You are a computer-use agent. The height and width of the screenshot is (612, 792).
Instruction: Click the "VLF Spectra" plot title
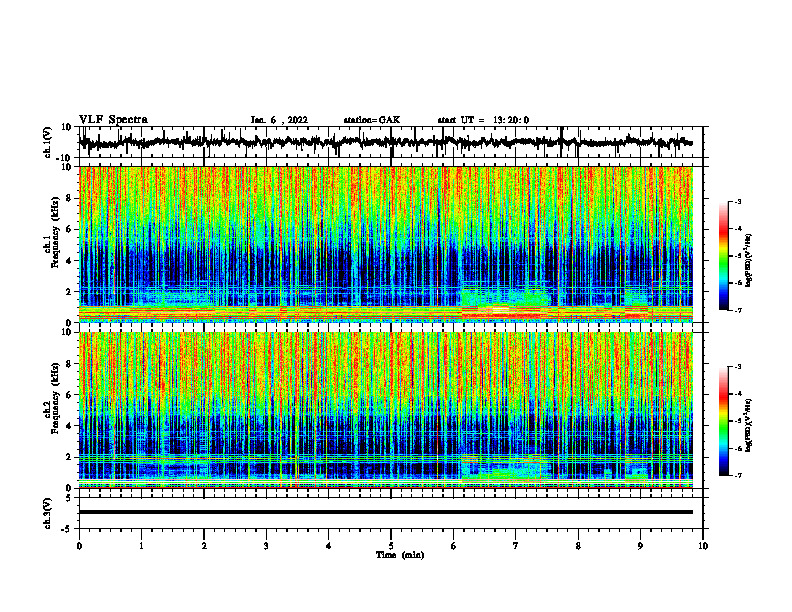(x=113, y=120)
